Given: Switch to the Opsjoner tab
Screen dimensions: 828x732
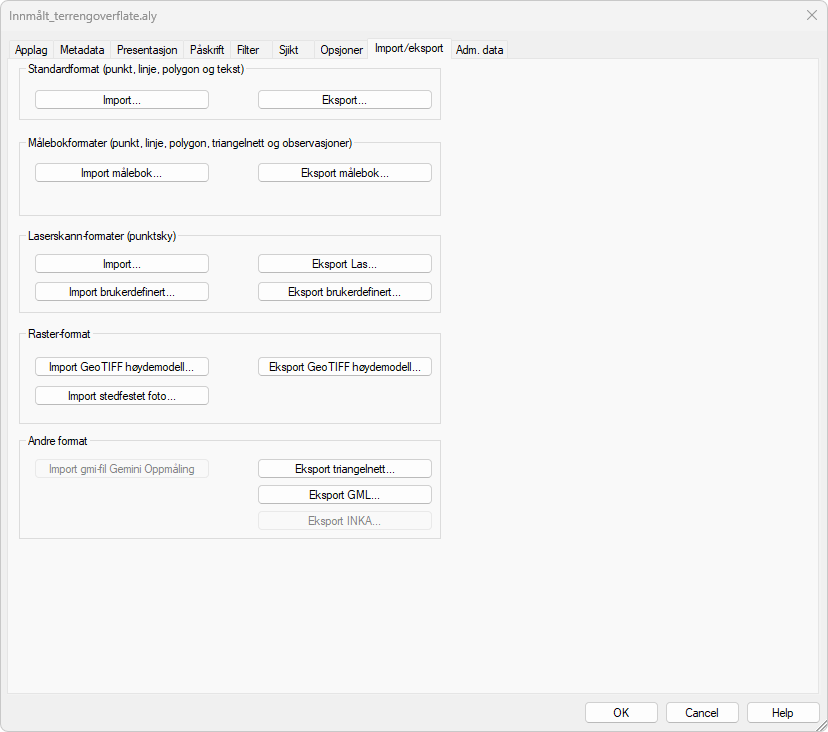Looking at the screenshot, I should [x=341, y=50].
